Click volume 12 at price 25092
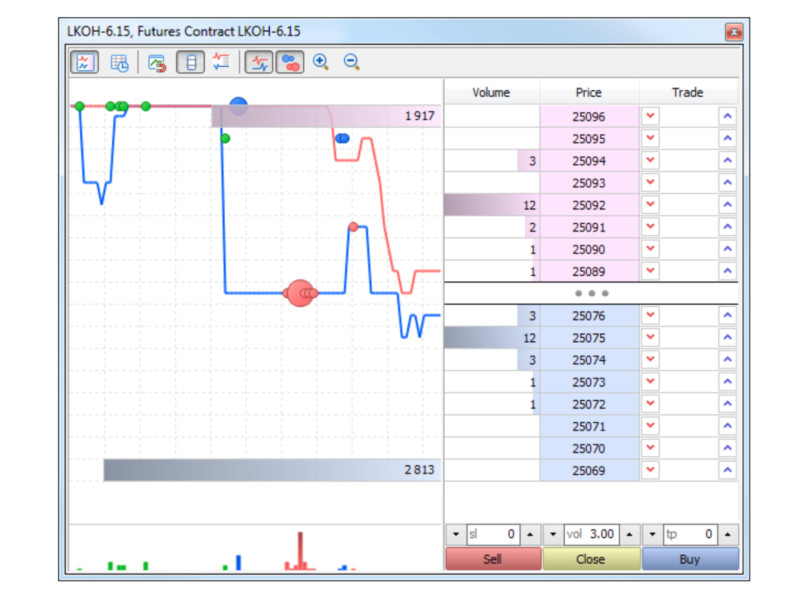This screenshot has height=599, width=800. tap(492, 205)
